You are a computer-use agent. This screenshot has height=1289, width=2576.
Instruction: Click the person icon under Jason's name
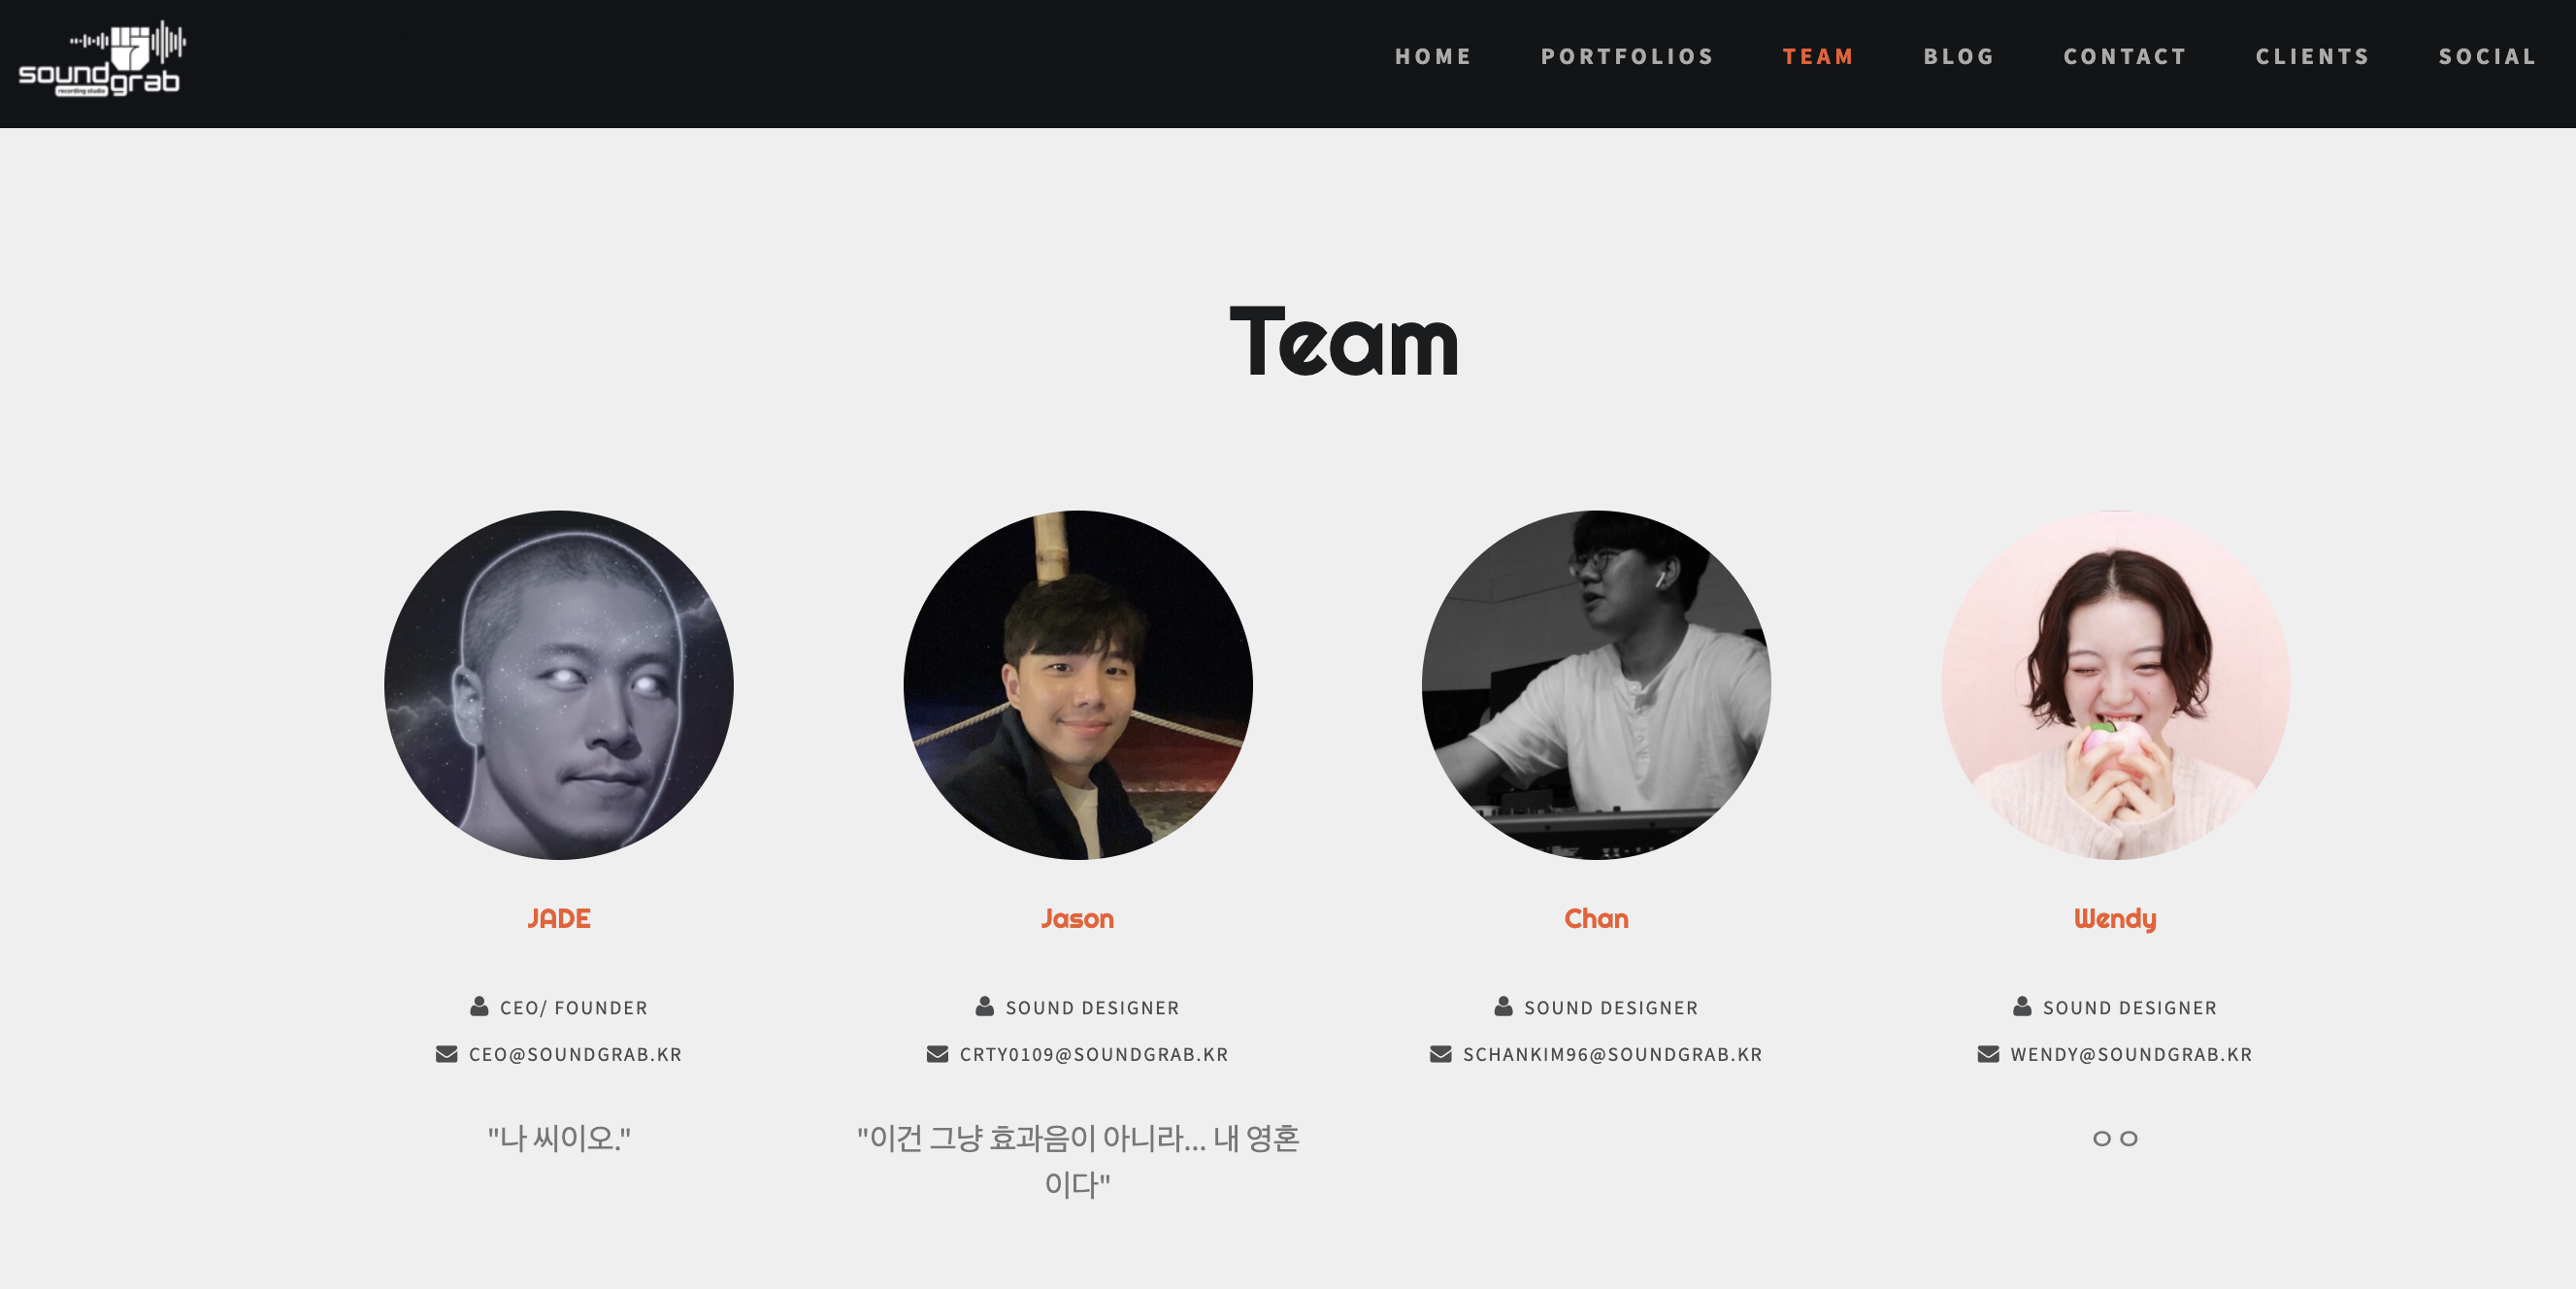pos(985,1006)
